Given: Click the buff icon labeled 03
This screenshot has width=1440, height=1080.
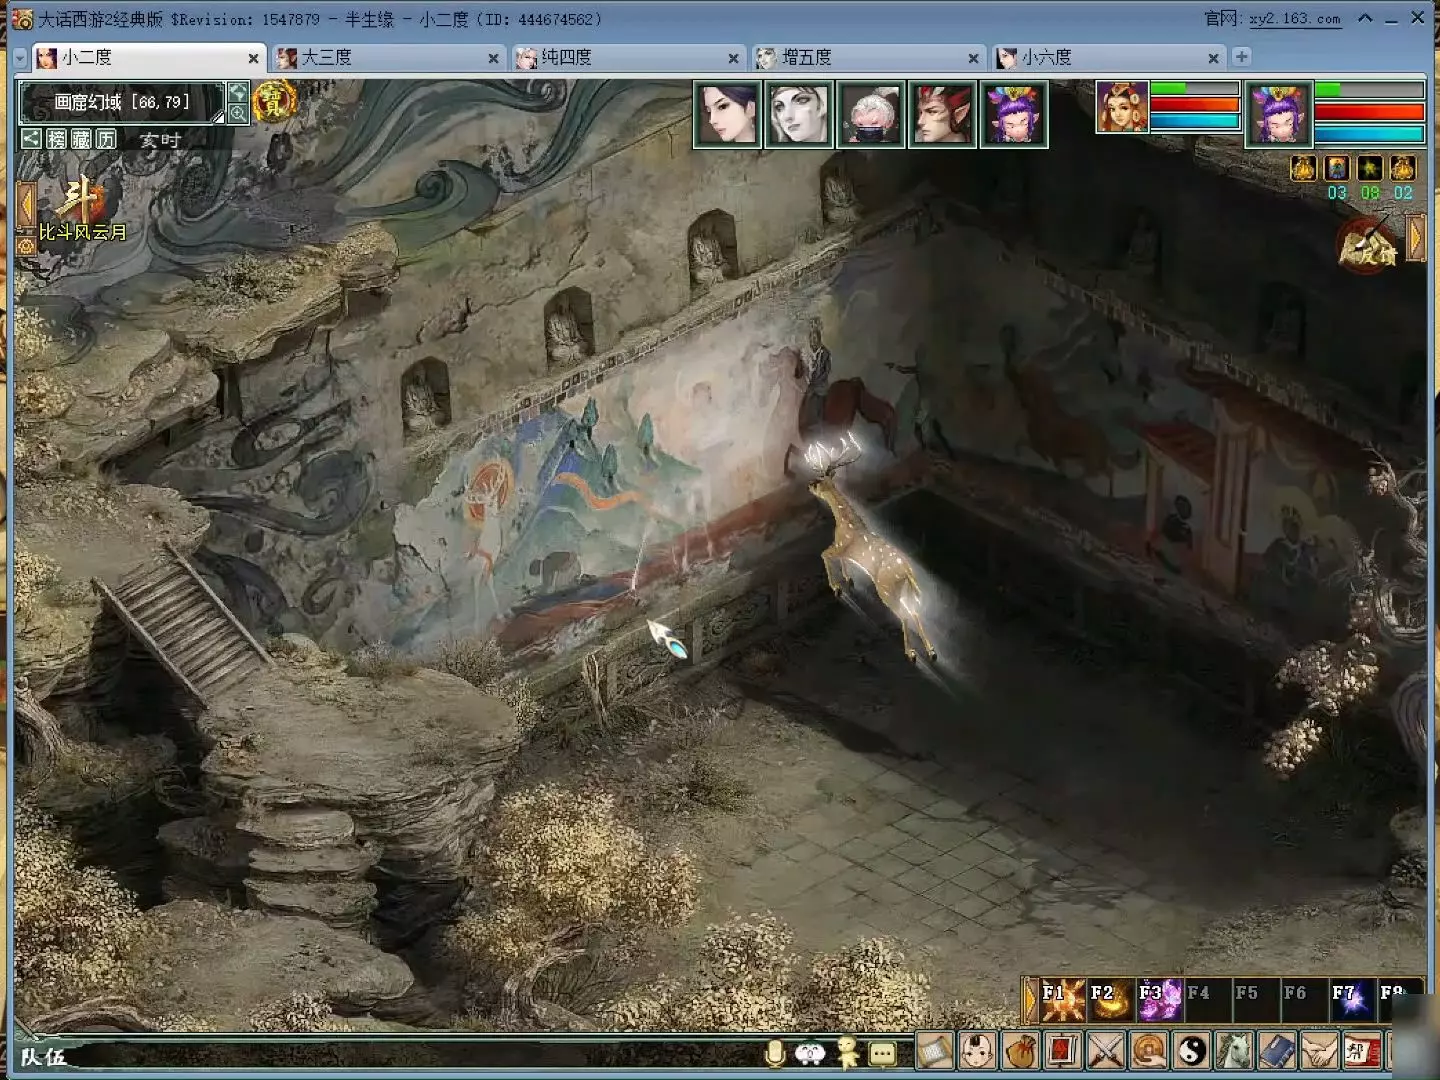Looking at the screenshot, I should (x=1337, y=168).
